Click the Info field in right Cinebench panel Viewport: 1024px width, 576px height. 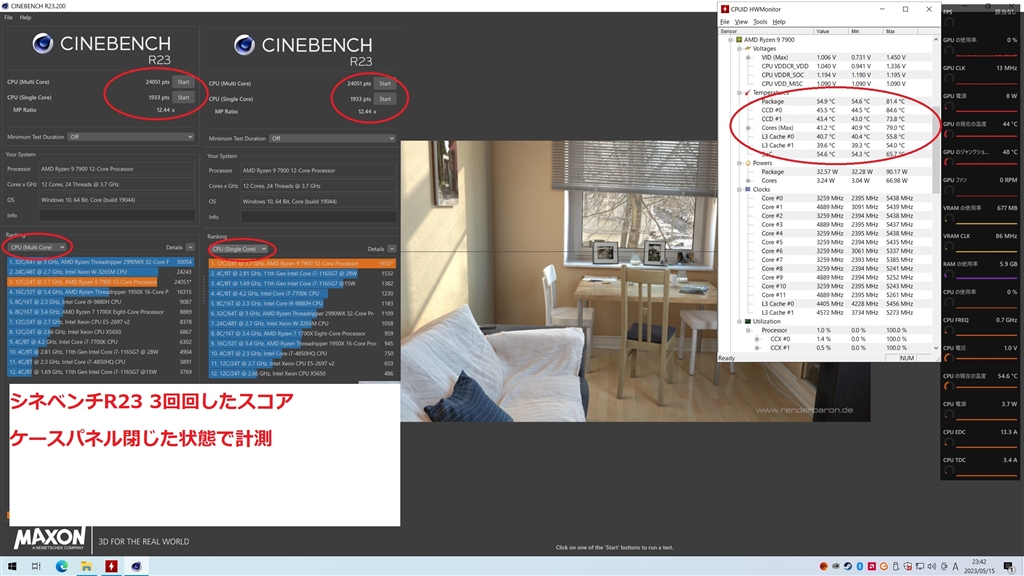click(319, 217)
